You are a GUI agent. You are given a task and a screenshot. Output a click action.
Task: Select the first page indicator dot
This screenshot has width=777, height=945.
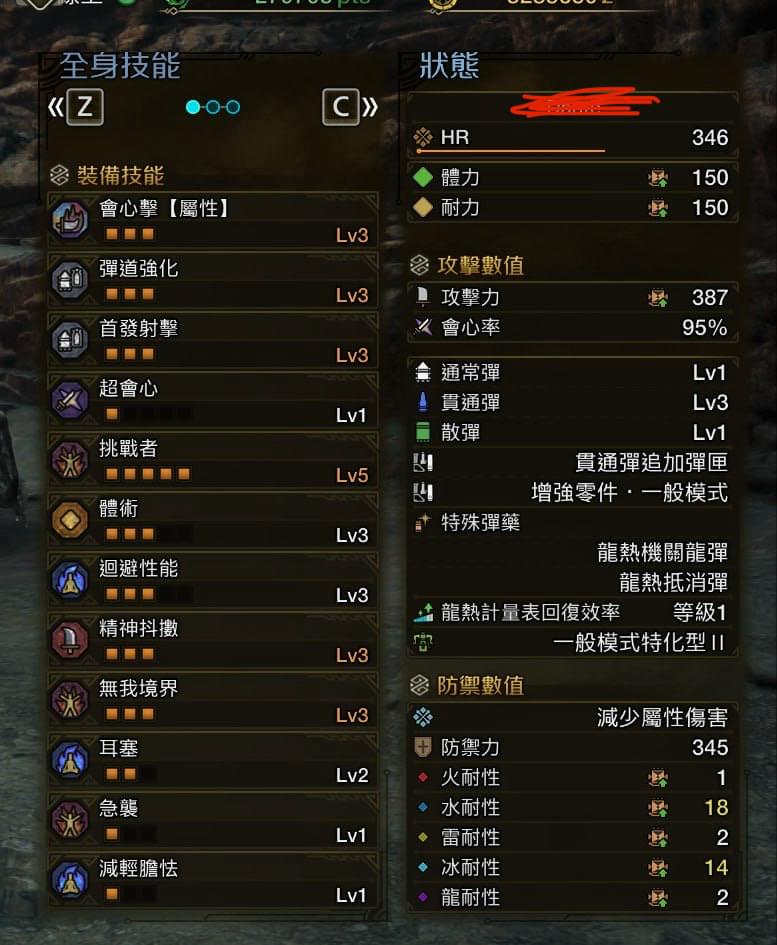193,107
